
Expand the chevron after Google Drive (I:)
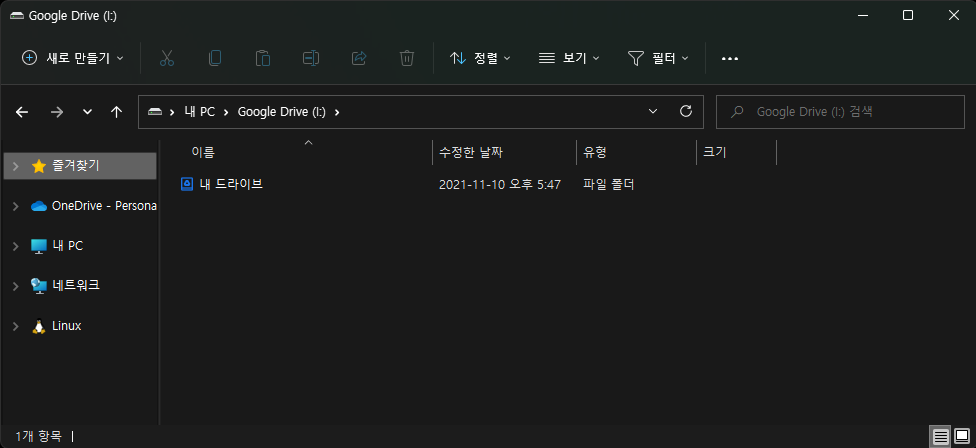[337, 112]
